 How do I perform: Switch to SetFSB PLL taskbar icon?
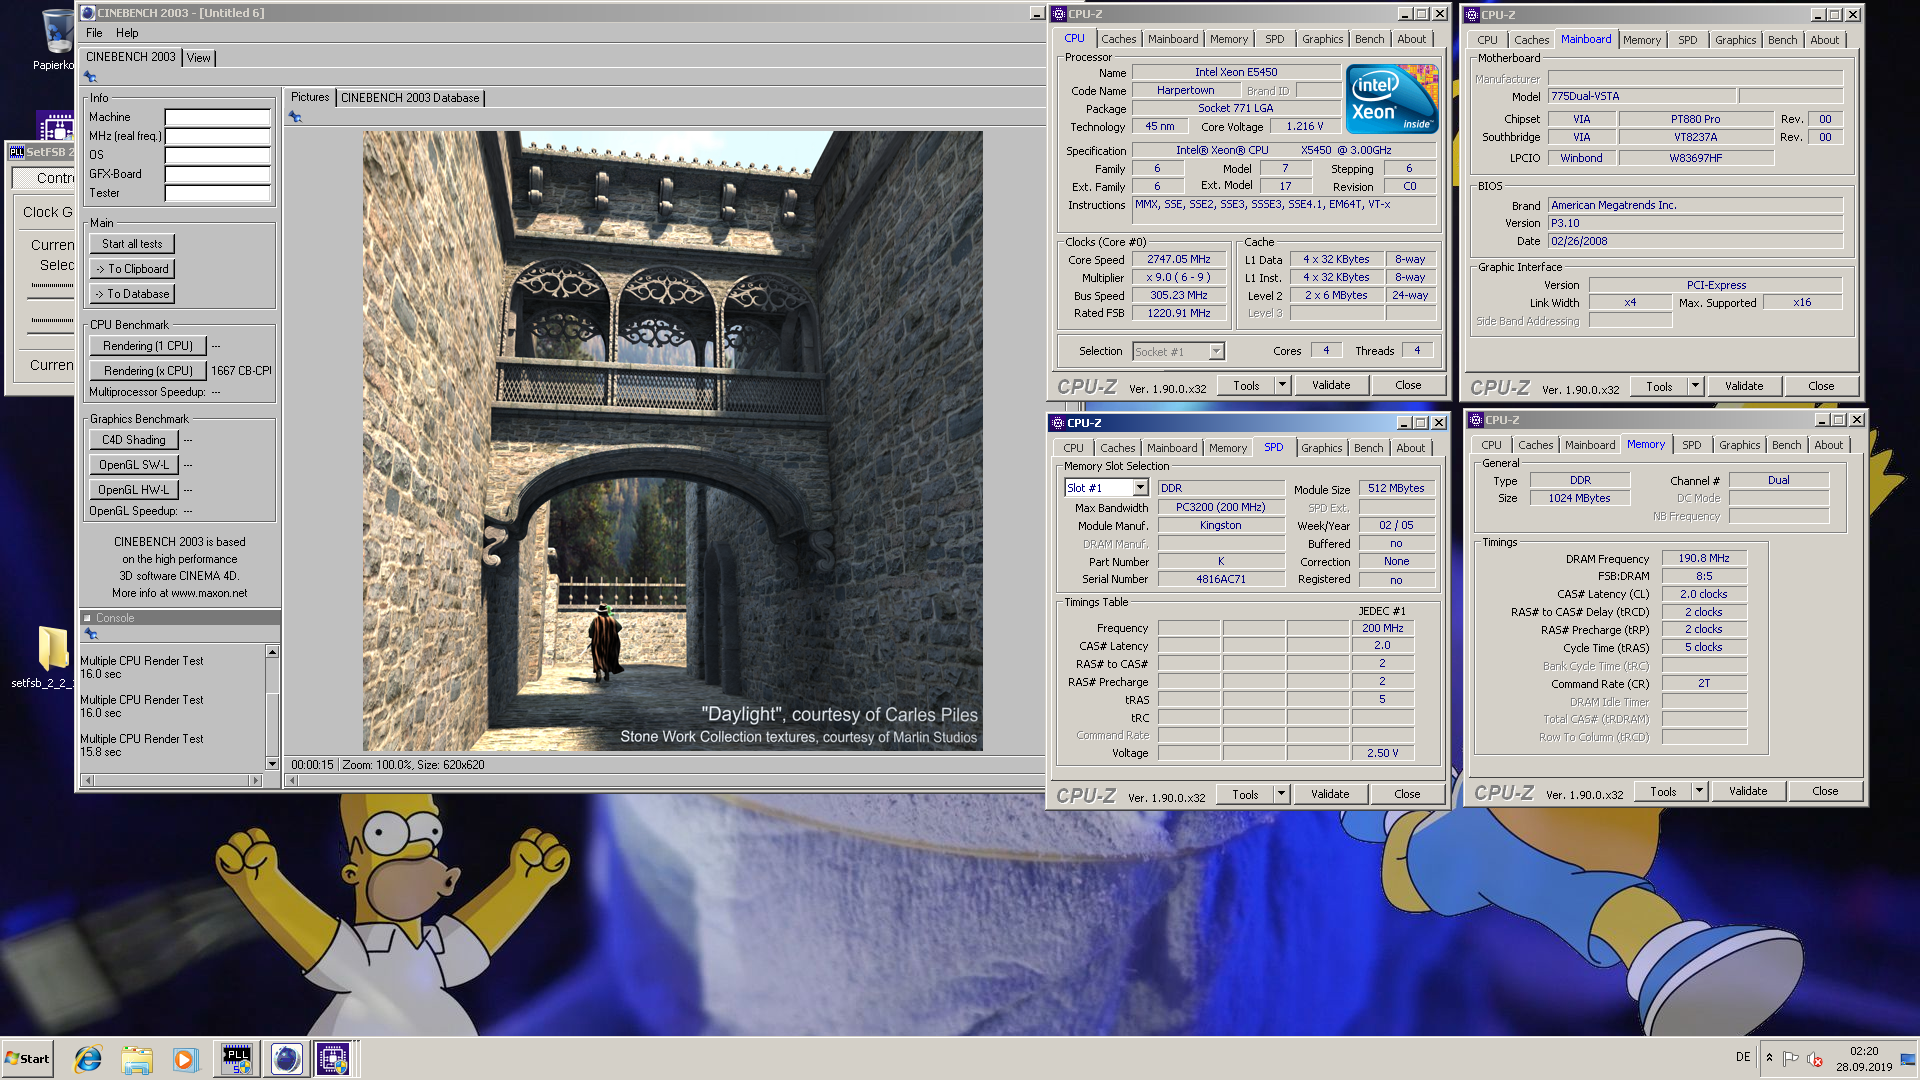point(237,1058)
